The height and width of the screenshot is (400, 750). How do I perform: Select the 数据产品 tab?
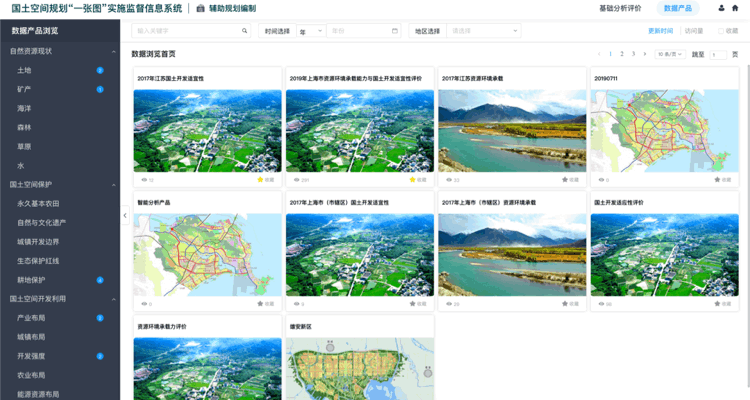tap(678, 8)
